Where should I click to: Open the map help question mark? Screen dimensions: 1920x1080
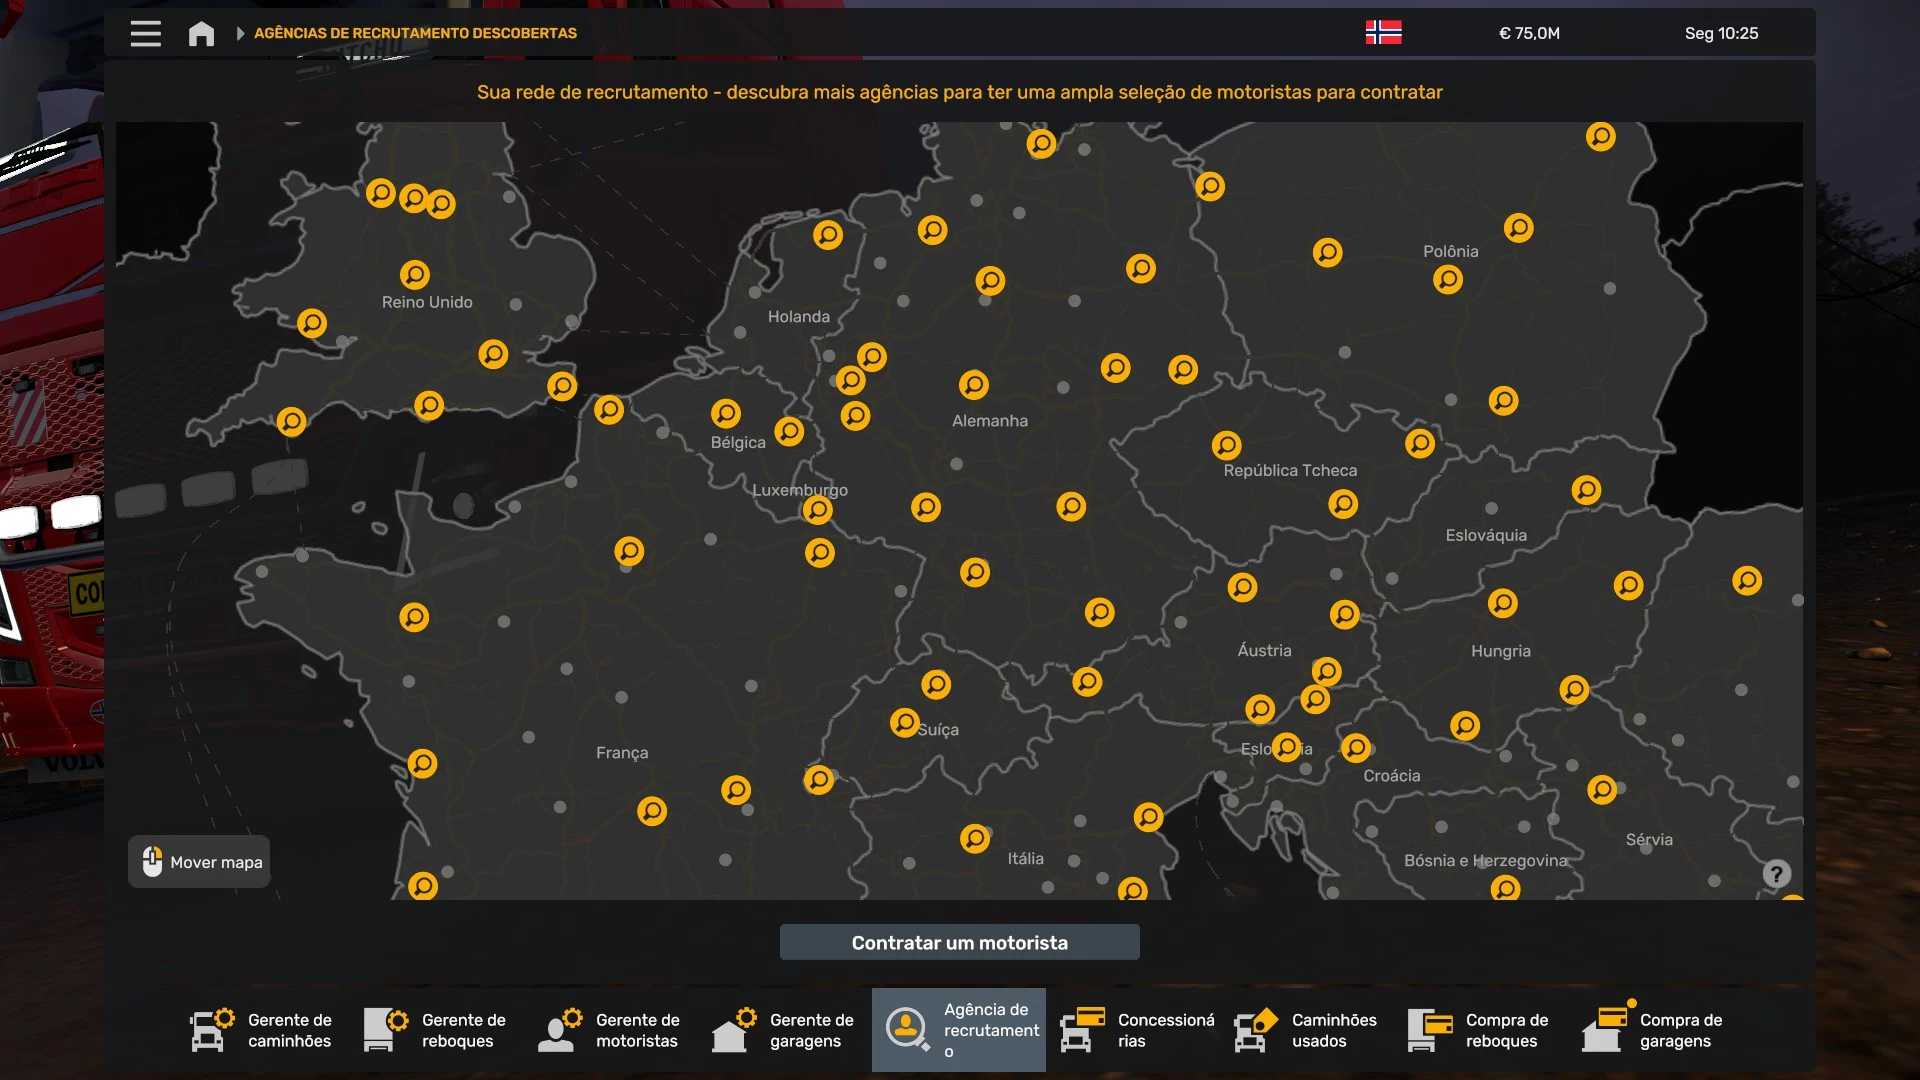tap(1776, 874)
